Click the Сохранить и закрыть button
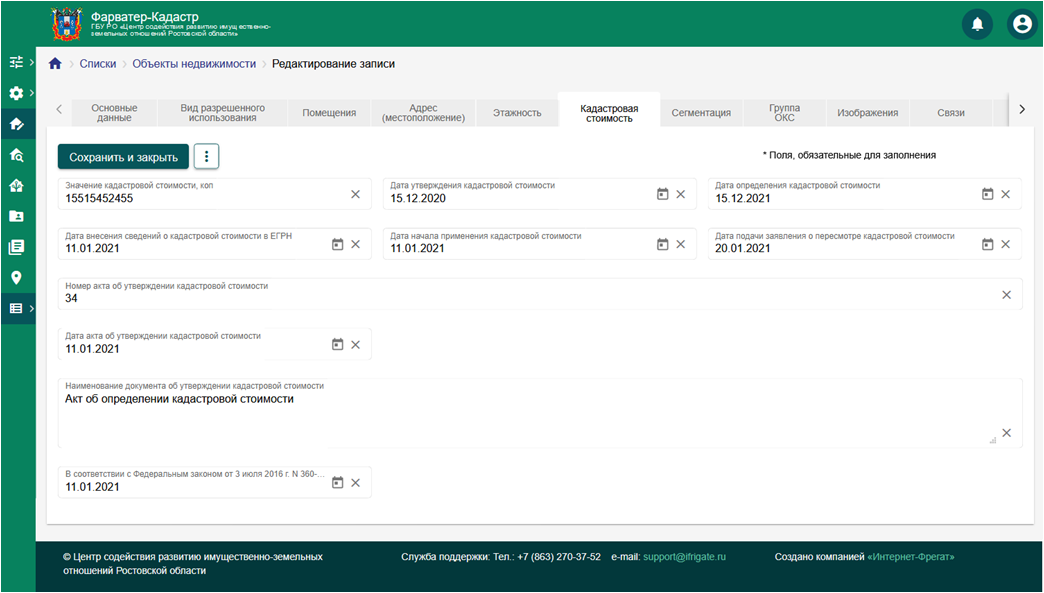The width and height of the screenshot is (1044, 593). coord(123,157)
